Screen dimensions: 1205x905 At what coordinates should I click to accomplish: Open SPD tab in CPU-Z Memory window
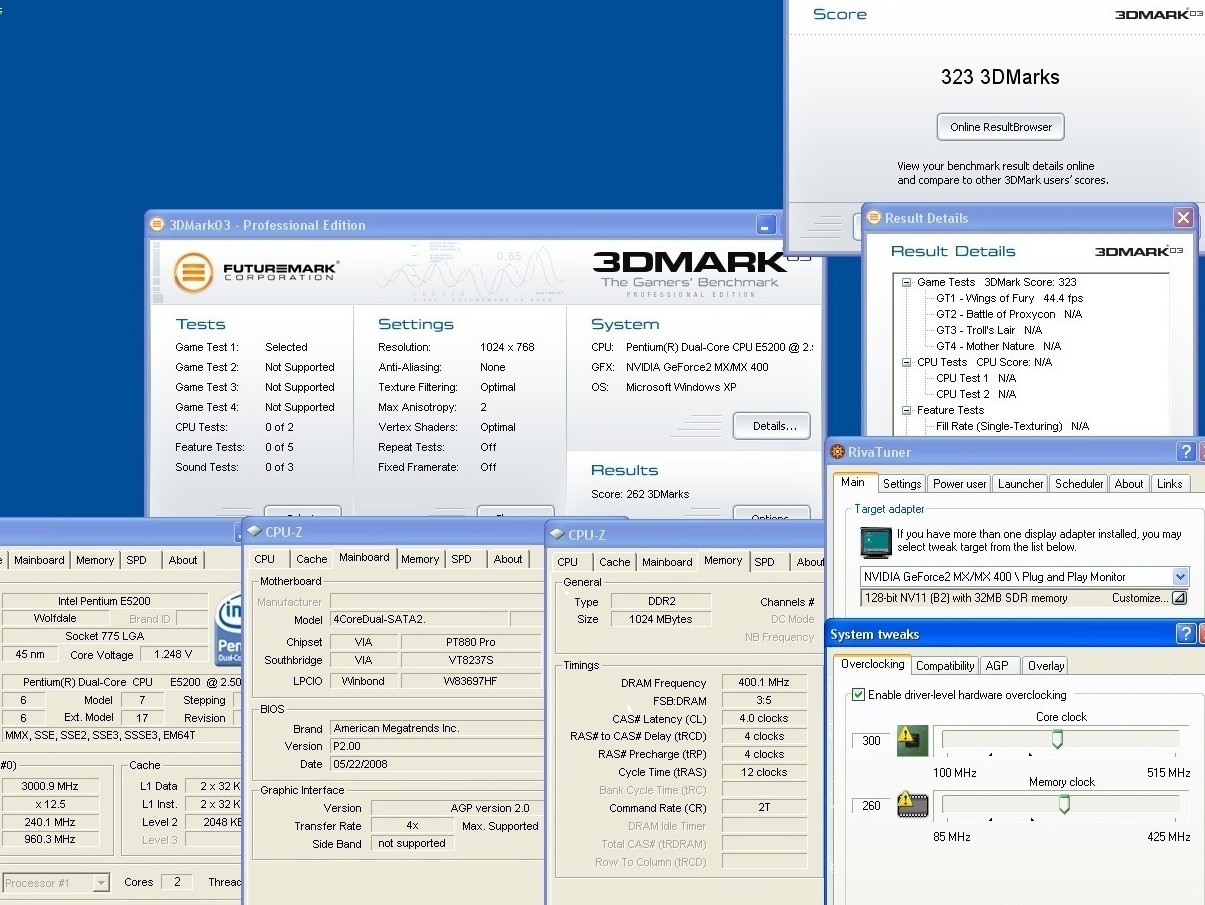click(765, 562)
